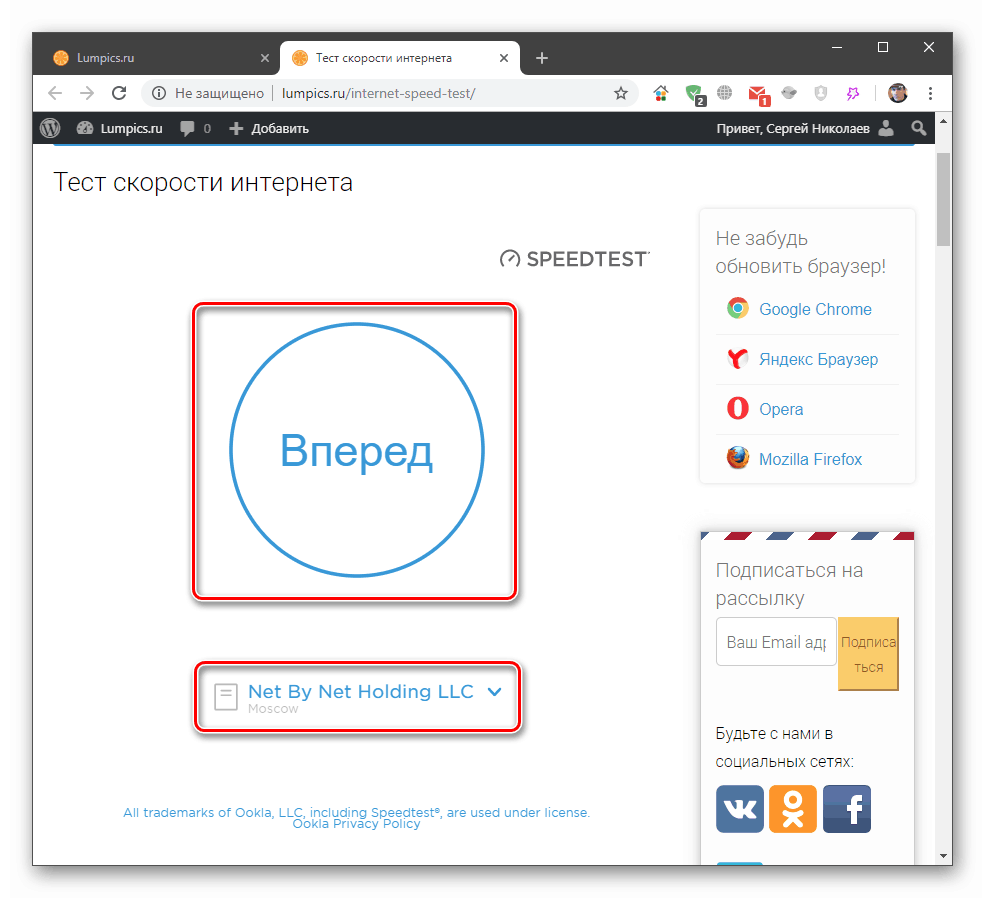This screenshot has width=985, height=898.
Task: Open the Mozilla Firefox link
Action: 810,459
